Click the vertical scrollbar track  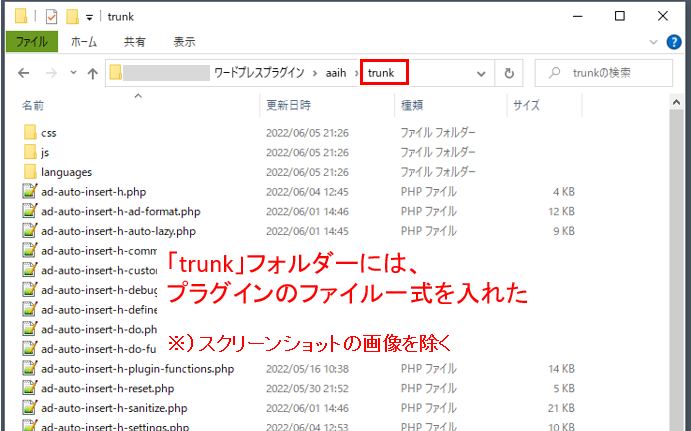[x=676, y=270]
